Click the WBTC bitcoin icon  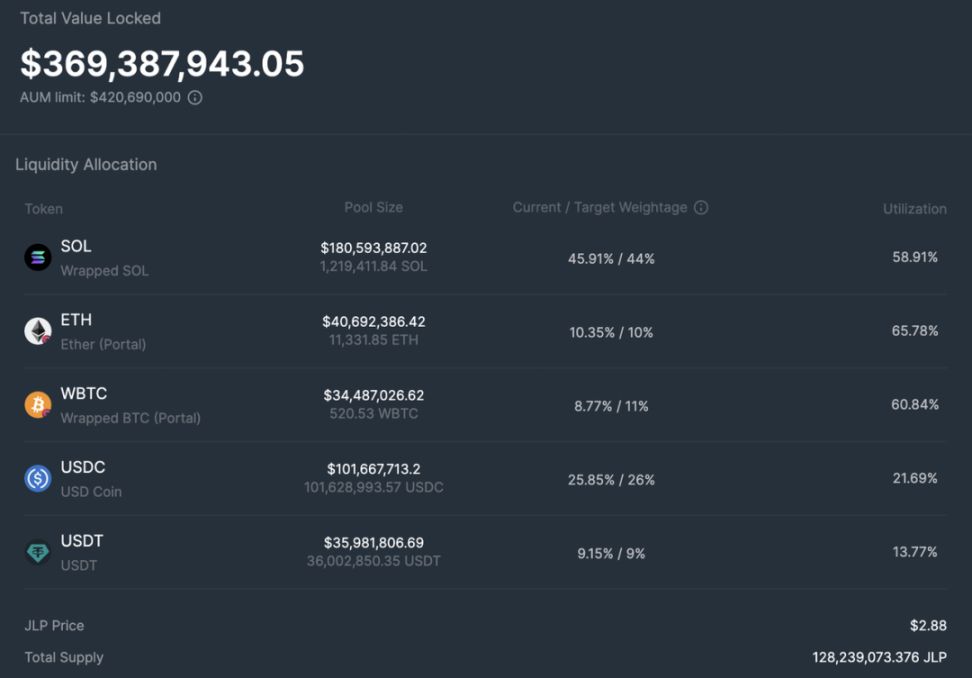(x=38, y=405)
